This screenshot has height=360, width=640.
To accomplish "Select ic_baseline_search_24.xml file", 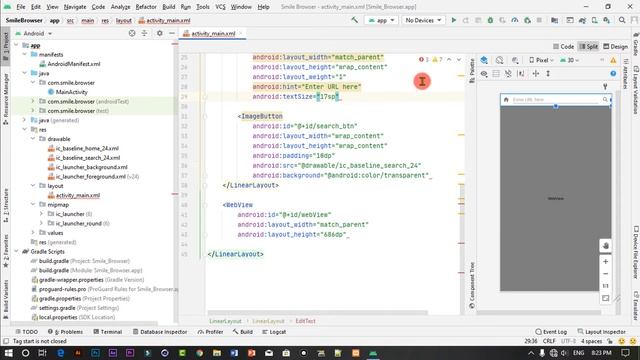I will pyautogui.click(x=88, y=158).
